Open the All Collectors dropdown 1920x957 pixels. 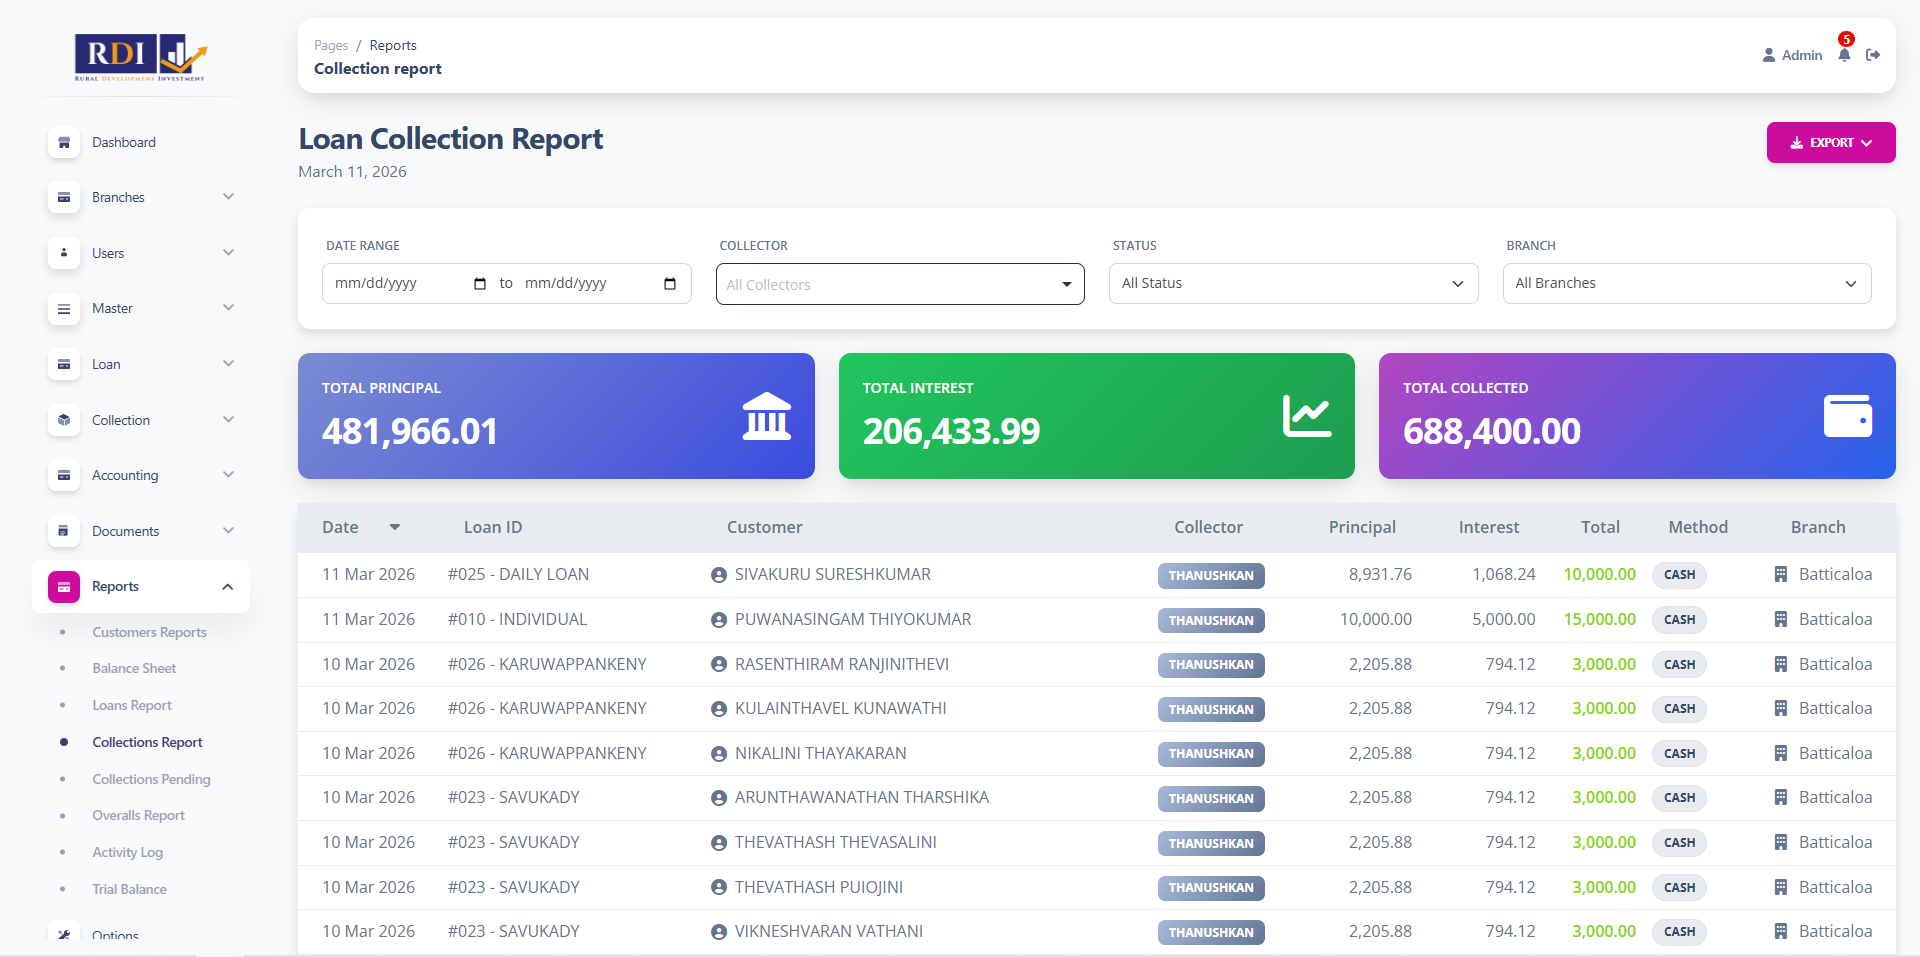899,284
